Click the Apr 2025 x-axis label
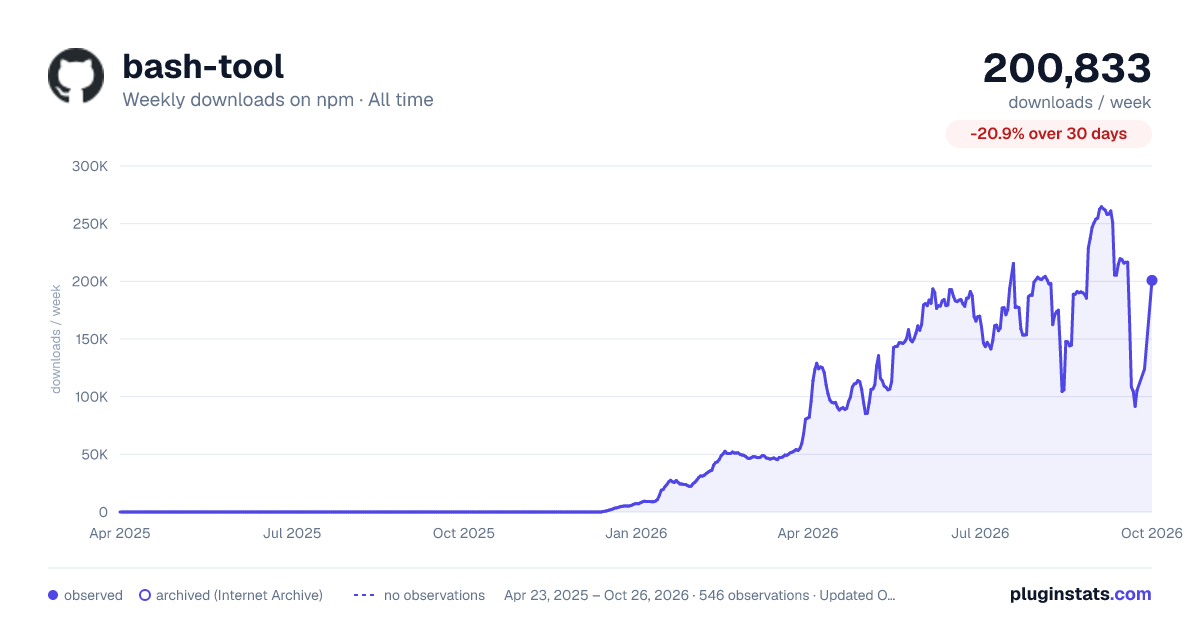The image size is (1200, 630). point(120,533)
